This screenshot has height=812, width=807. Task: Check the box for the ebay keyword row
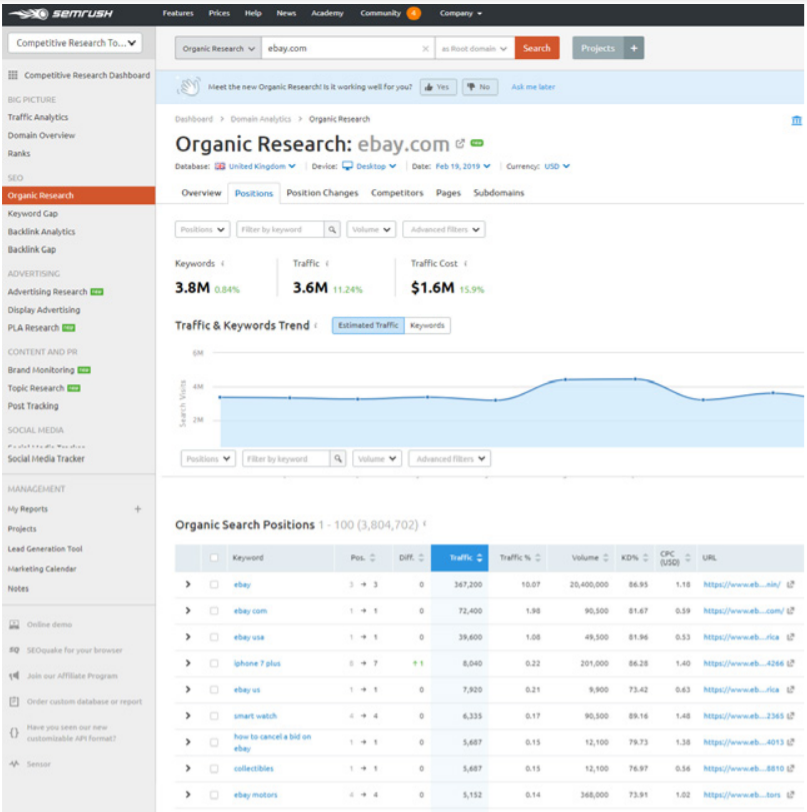[x=214, y=585]
